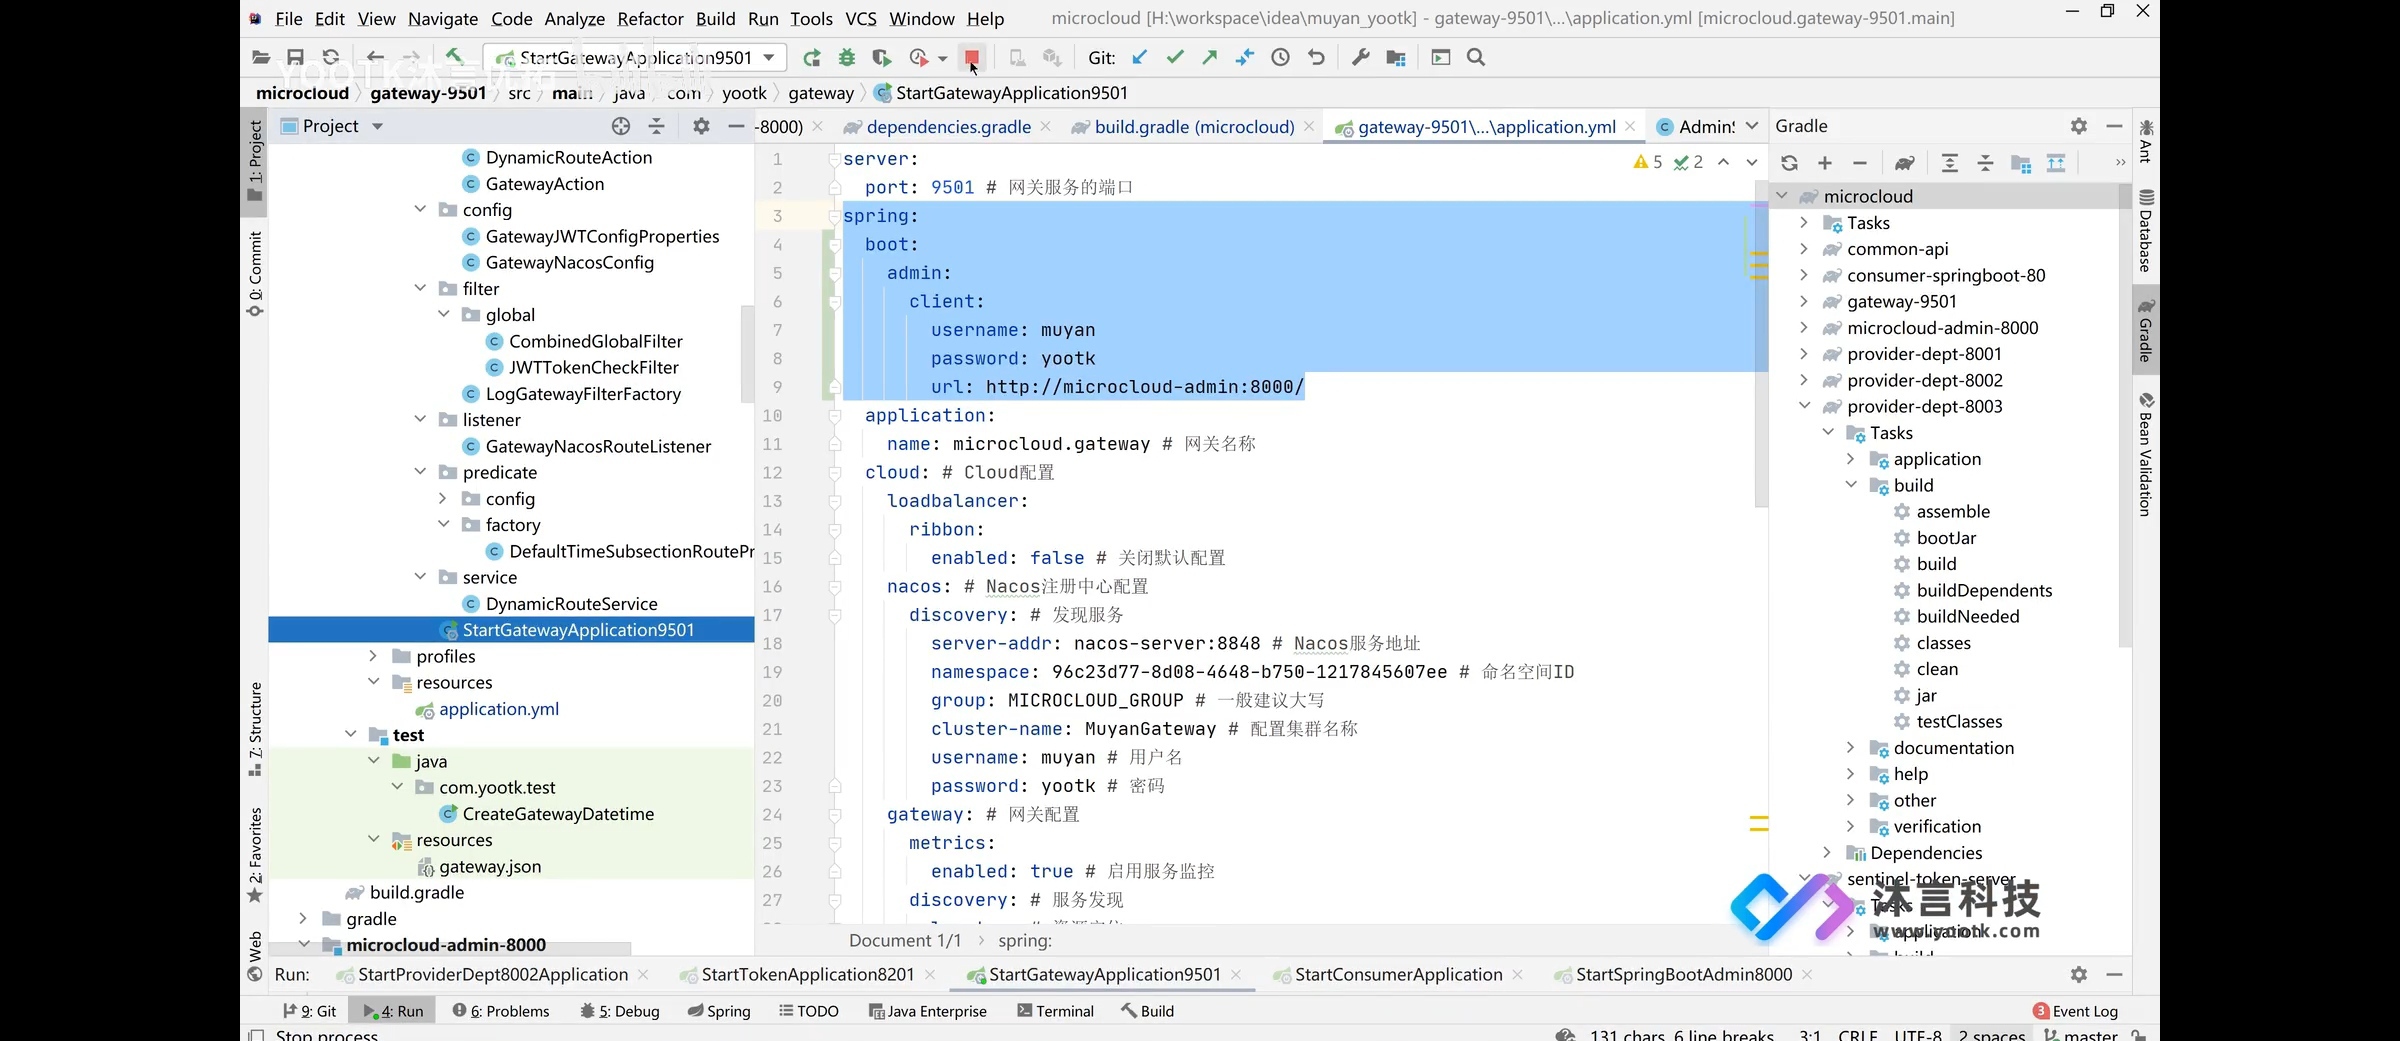Open the Terminal tool window
2400x1041 pixels.
point(1055,1011)
